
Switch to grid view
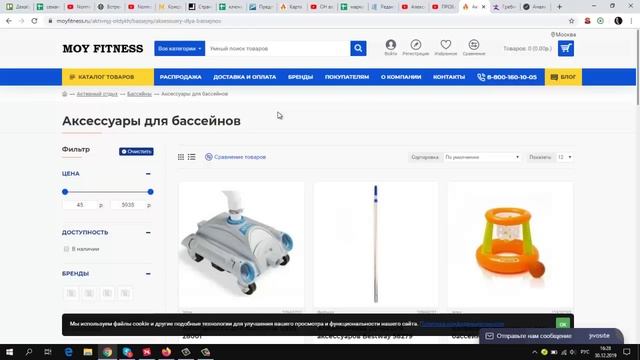181,157
